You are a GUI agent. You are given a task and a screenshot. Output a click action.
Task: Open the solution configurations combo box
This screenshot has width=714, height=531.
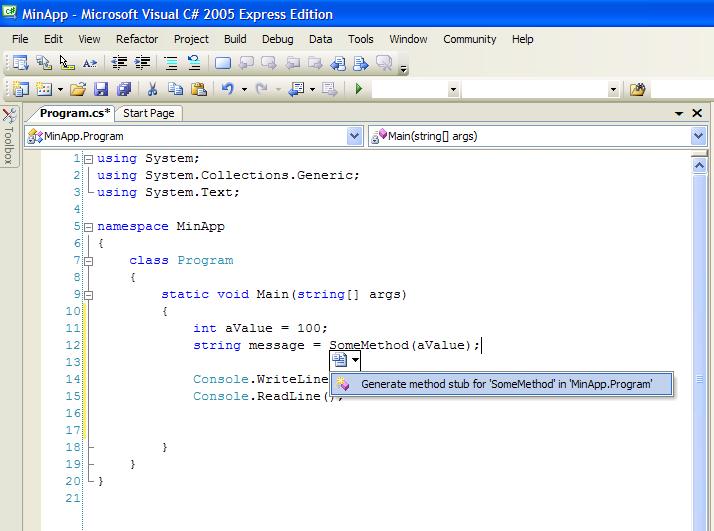coord(415,89)
